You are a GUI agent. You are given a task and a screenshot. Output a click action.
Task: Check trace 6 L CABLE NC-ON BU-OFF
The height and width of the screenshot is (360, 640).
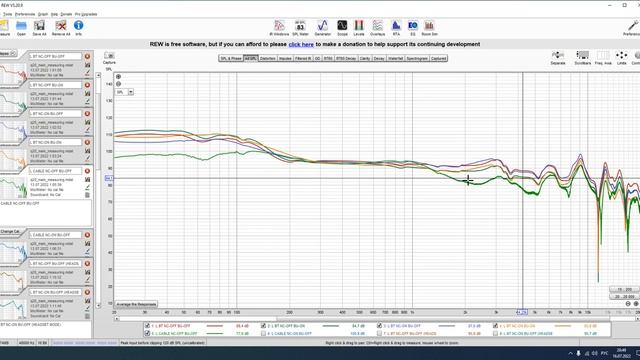pyautogui.click(x=263, y=333)
